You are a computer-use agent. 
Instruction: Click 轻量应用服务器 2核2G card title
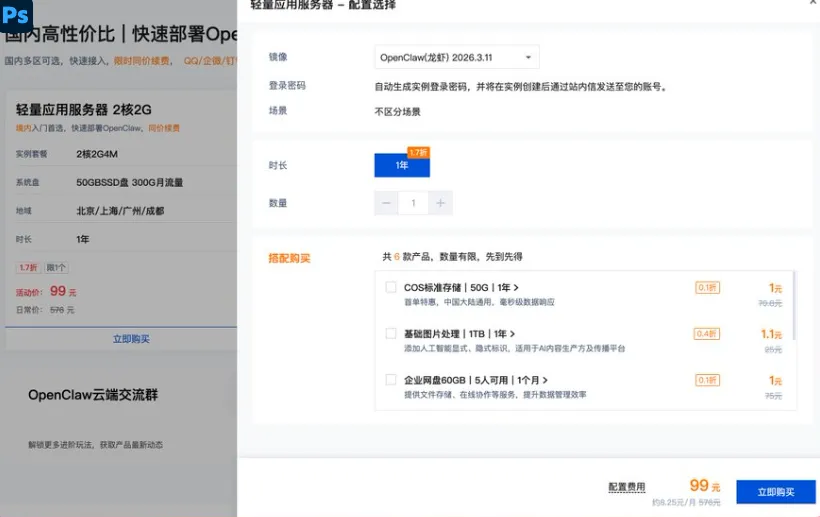point(84,110)
